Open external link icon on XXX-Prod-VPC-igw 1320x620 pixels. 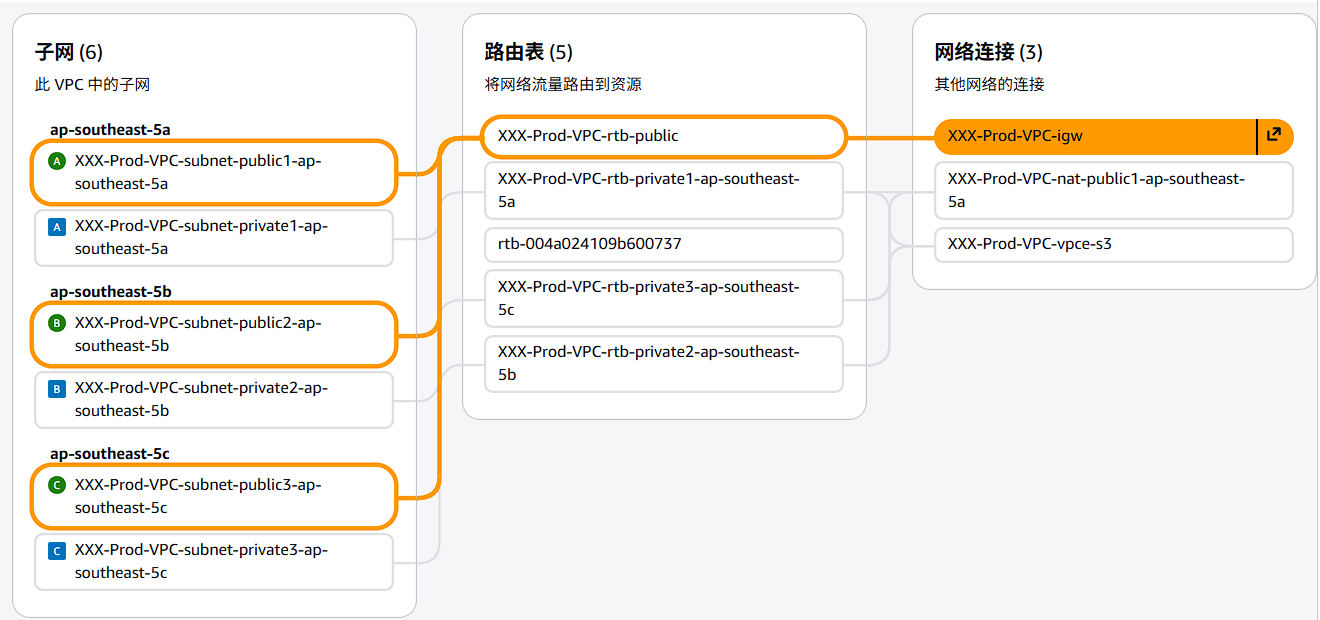1273,135
